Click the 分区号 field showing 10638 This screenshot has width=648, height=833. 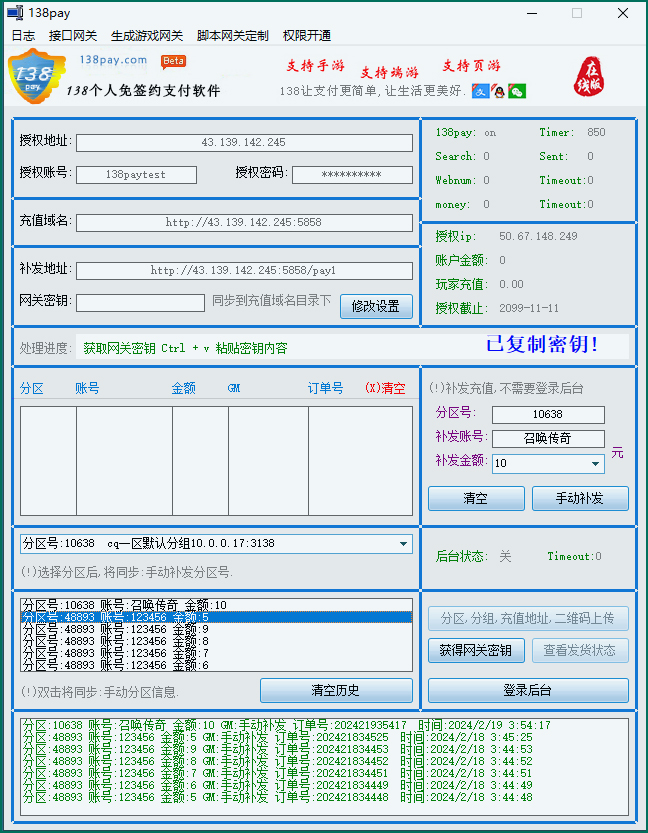click(548, 414)
